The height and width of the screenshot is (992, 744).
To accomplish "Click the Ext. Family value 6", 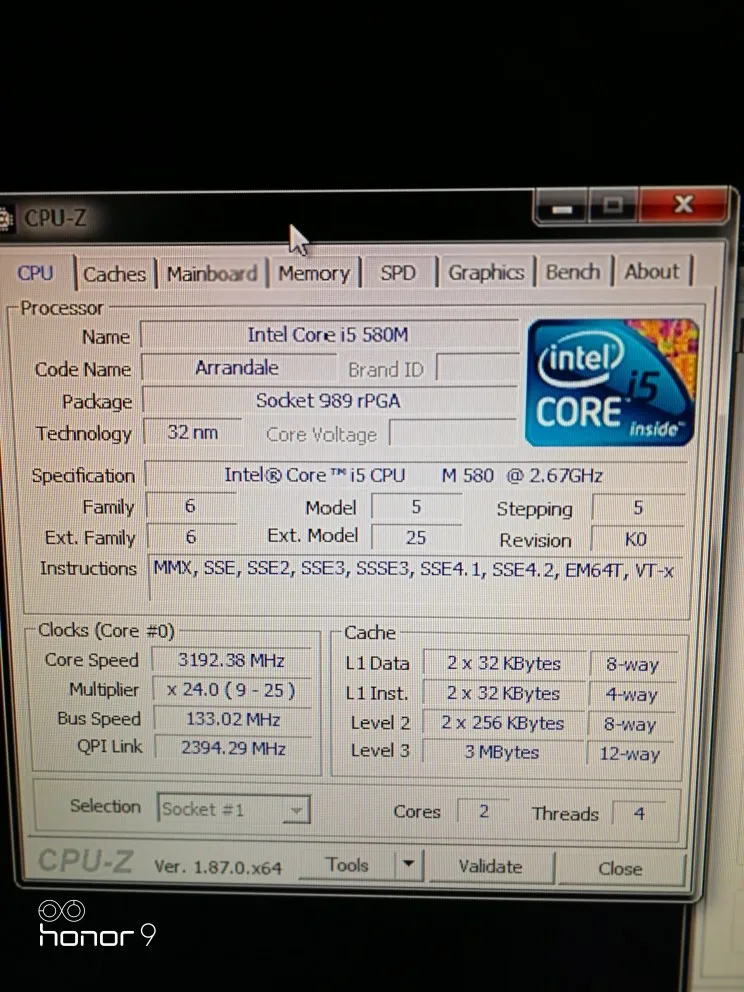I will [191, 537].
